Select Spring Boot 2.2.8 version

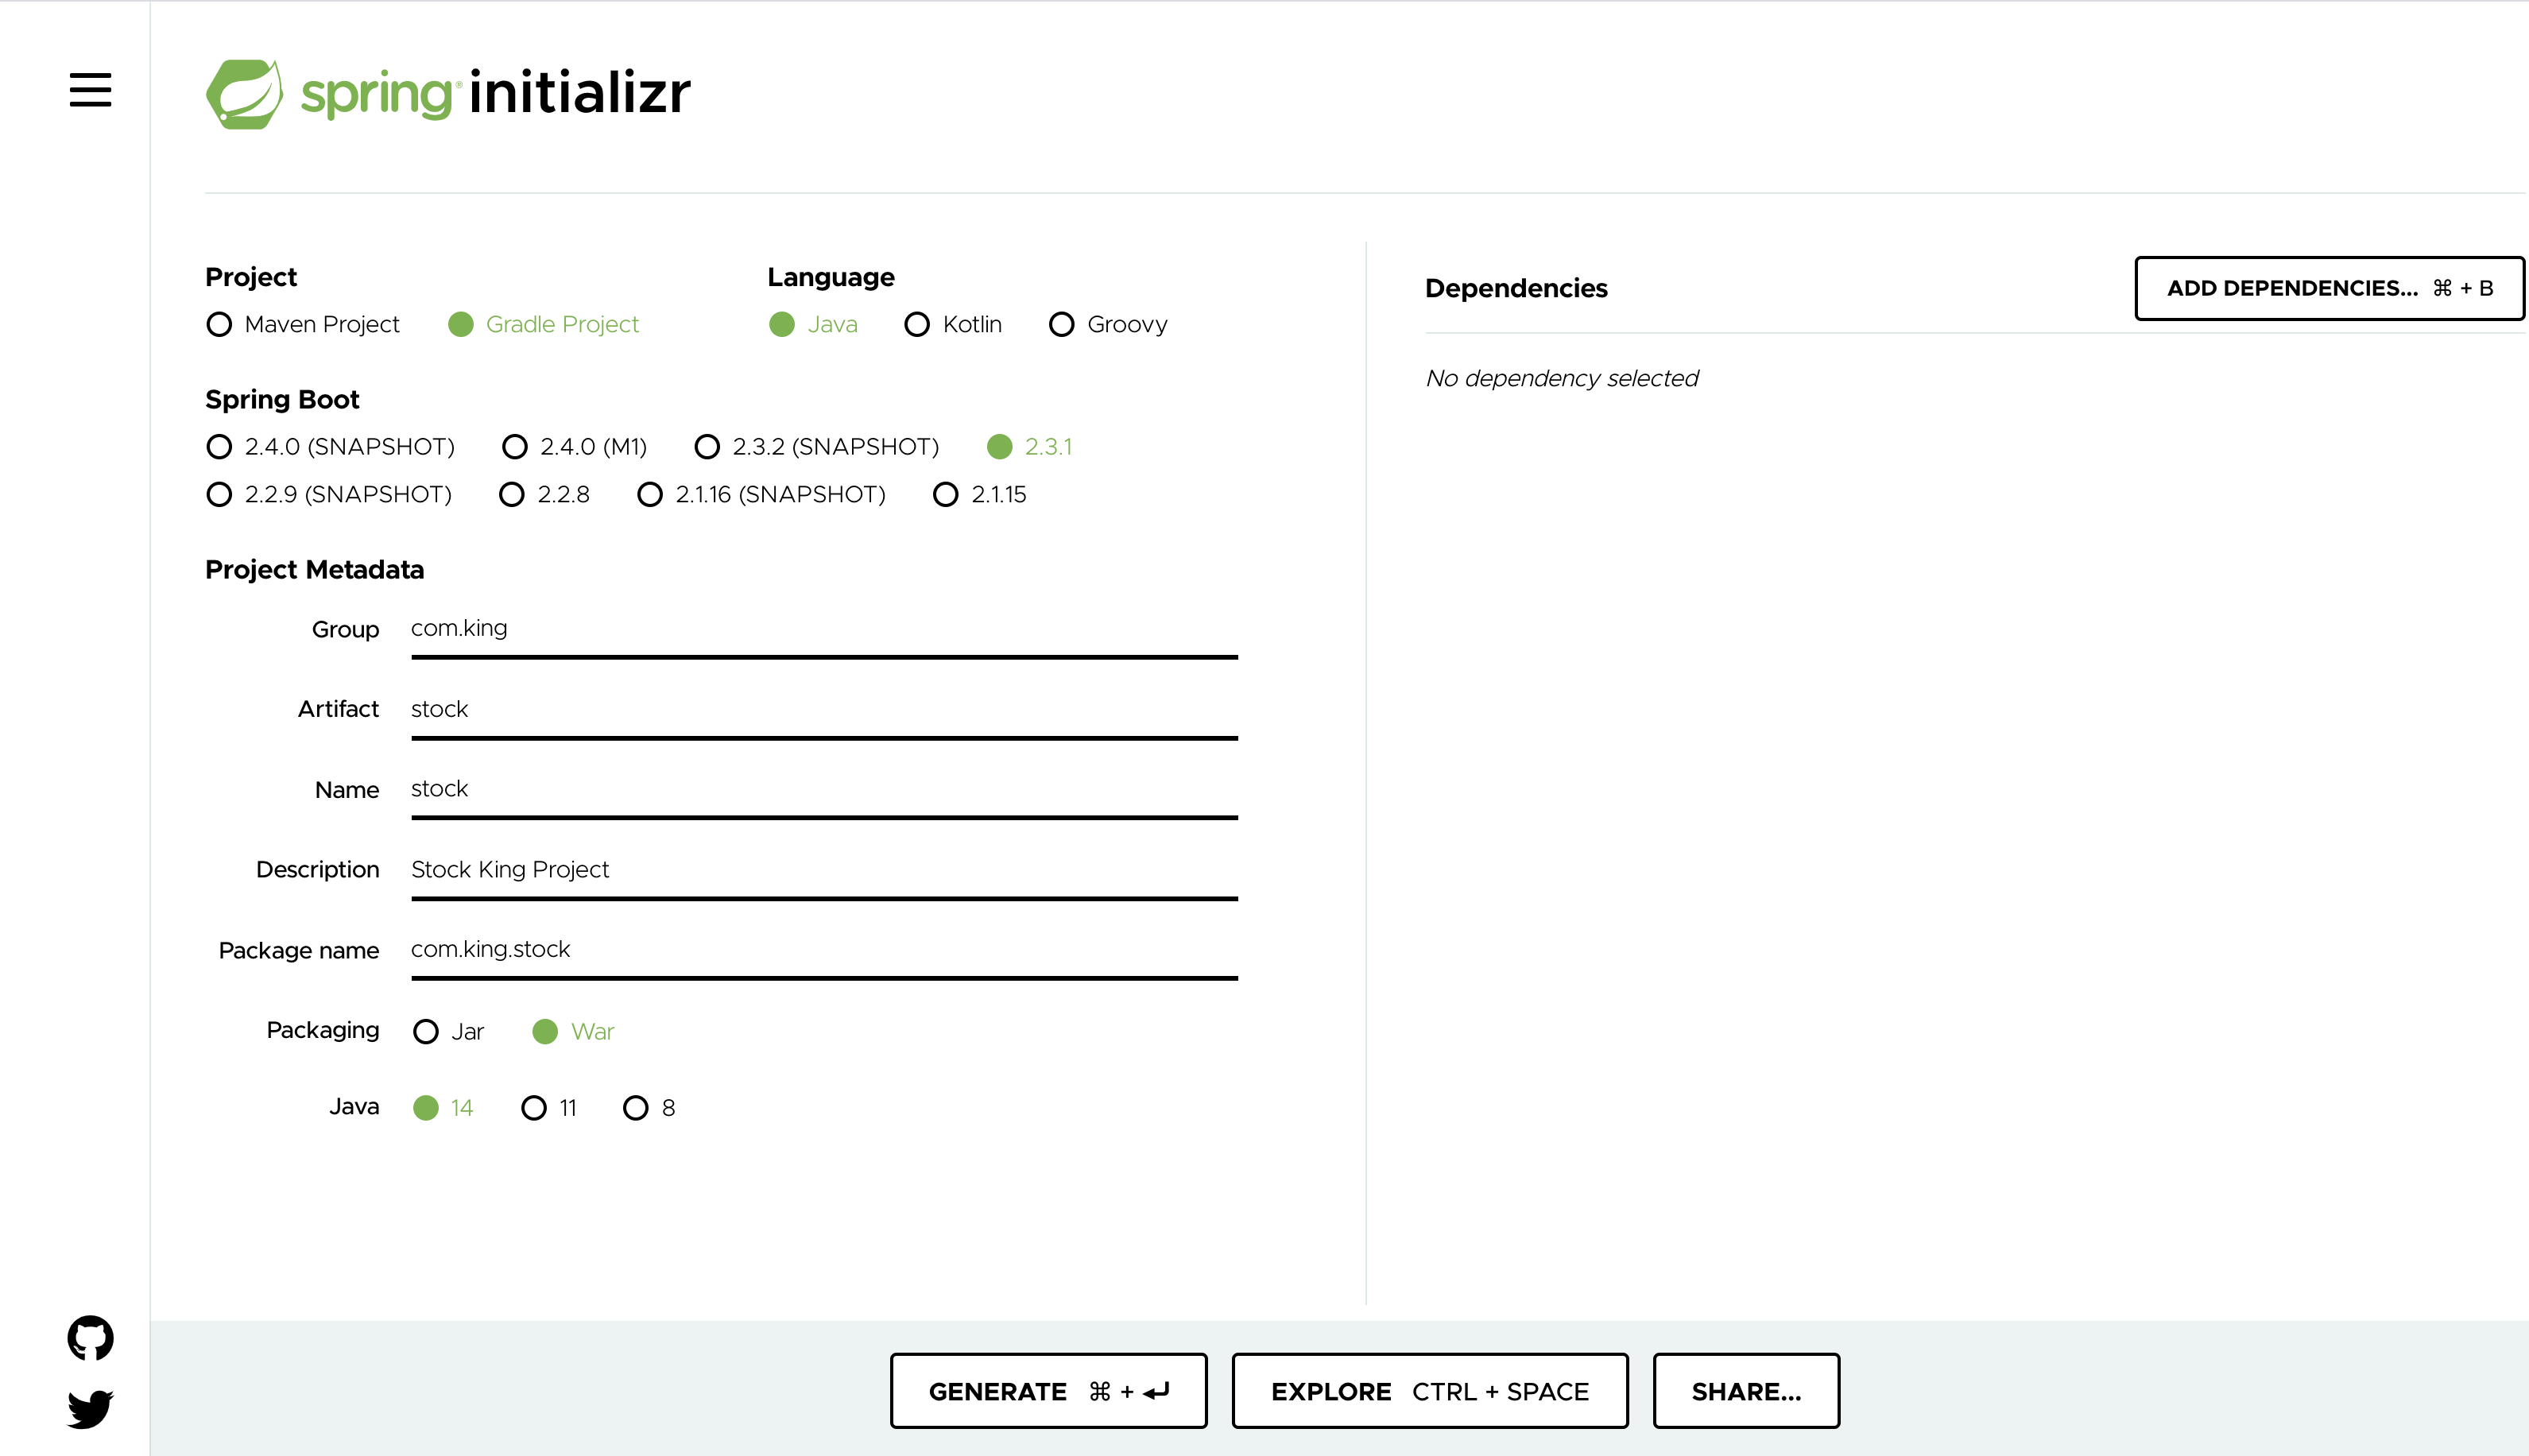[512, 495]
